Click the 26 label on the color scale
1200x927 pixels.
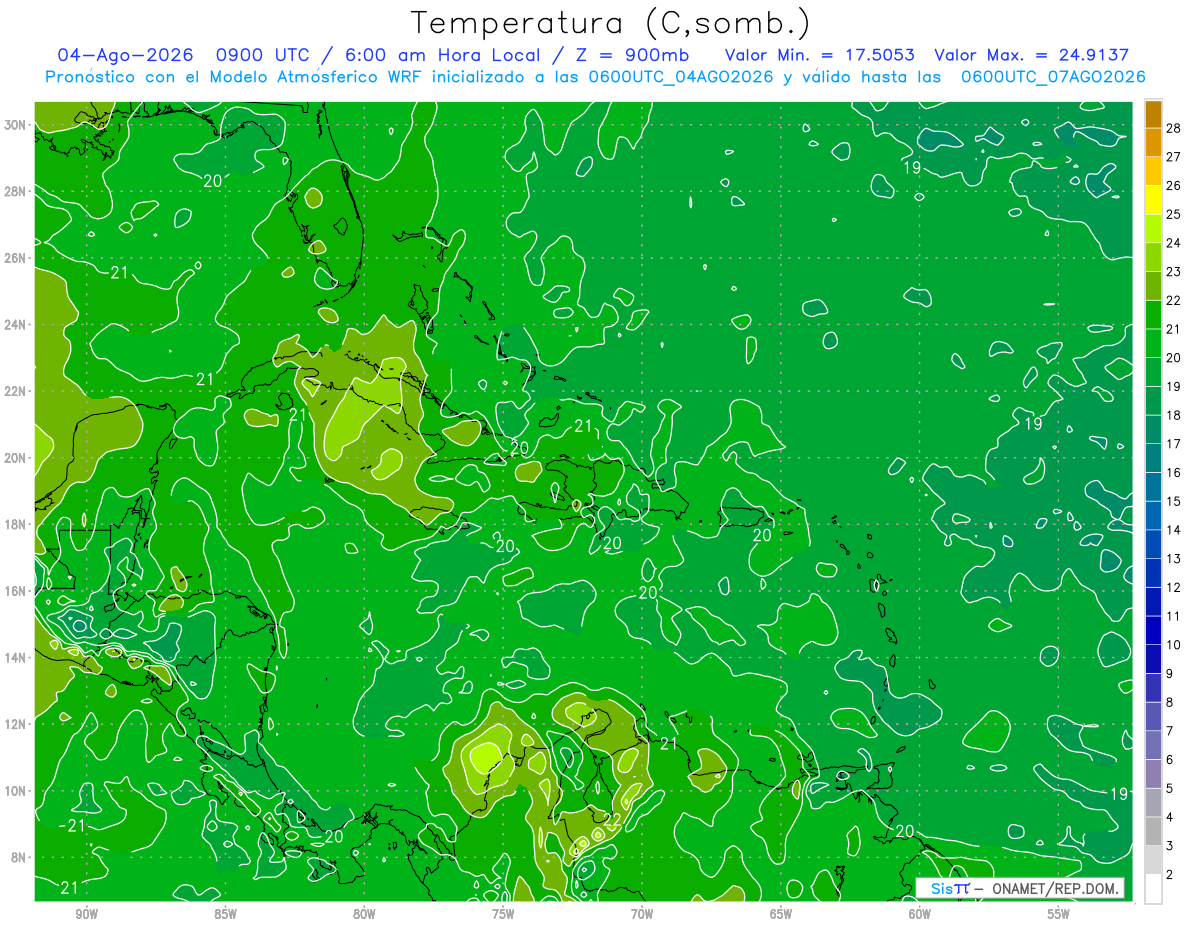pos(1175,186)
